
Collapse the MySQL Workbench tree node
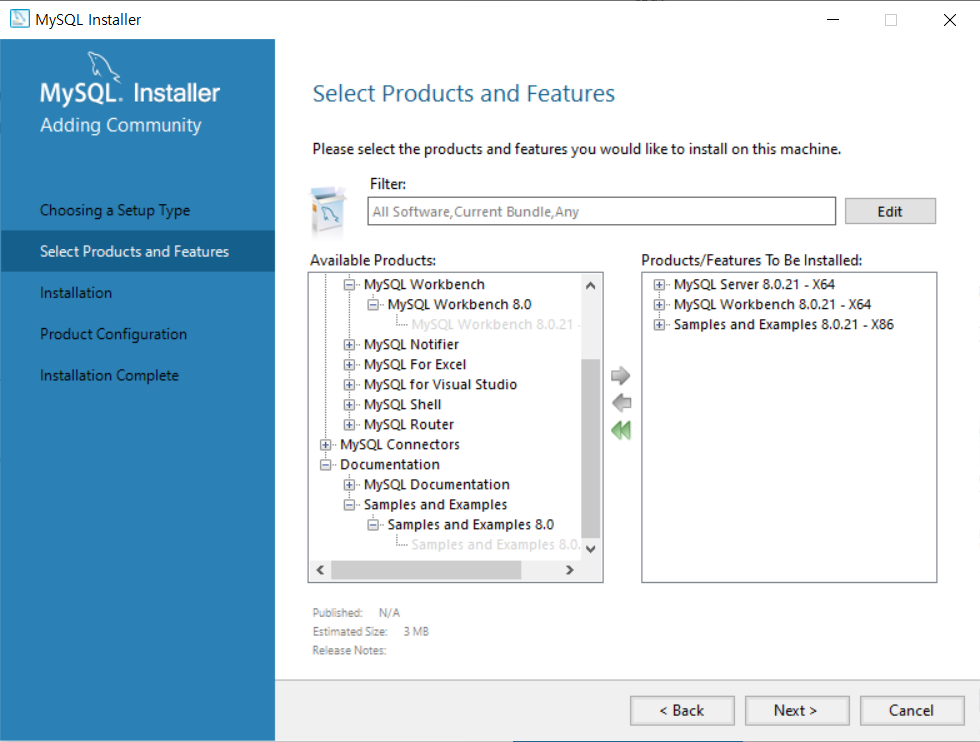point(349,285)
